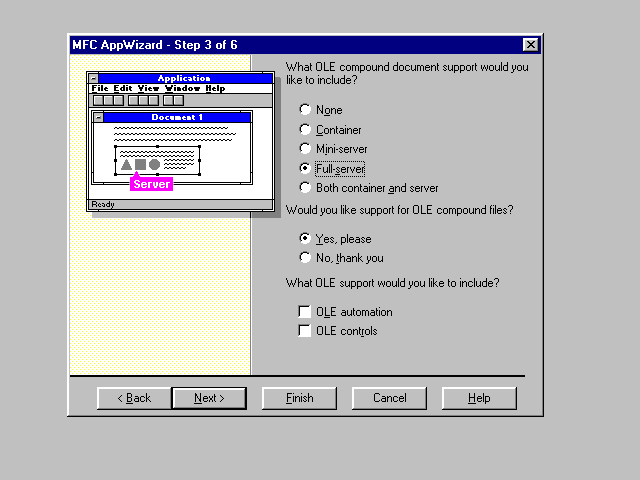Viewport: 640px width, 480px height.
Task: Choose the Container OLE option
Action: click(305, 129)
